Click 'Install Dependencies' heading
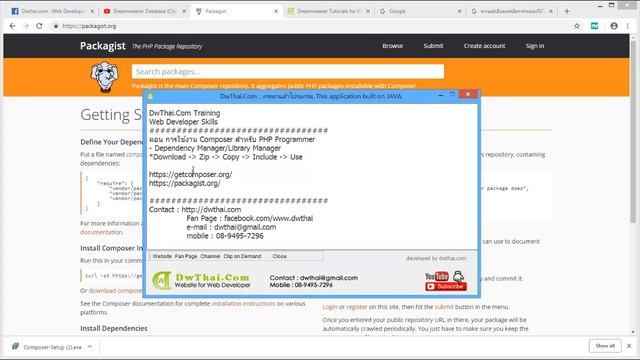Viewport: 640px width, 360px height. pos(114,328)
